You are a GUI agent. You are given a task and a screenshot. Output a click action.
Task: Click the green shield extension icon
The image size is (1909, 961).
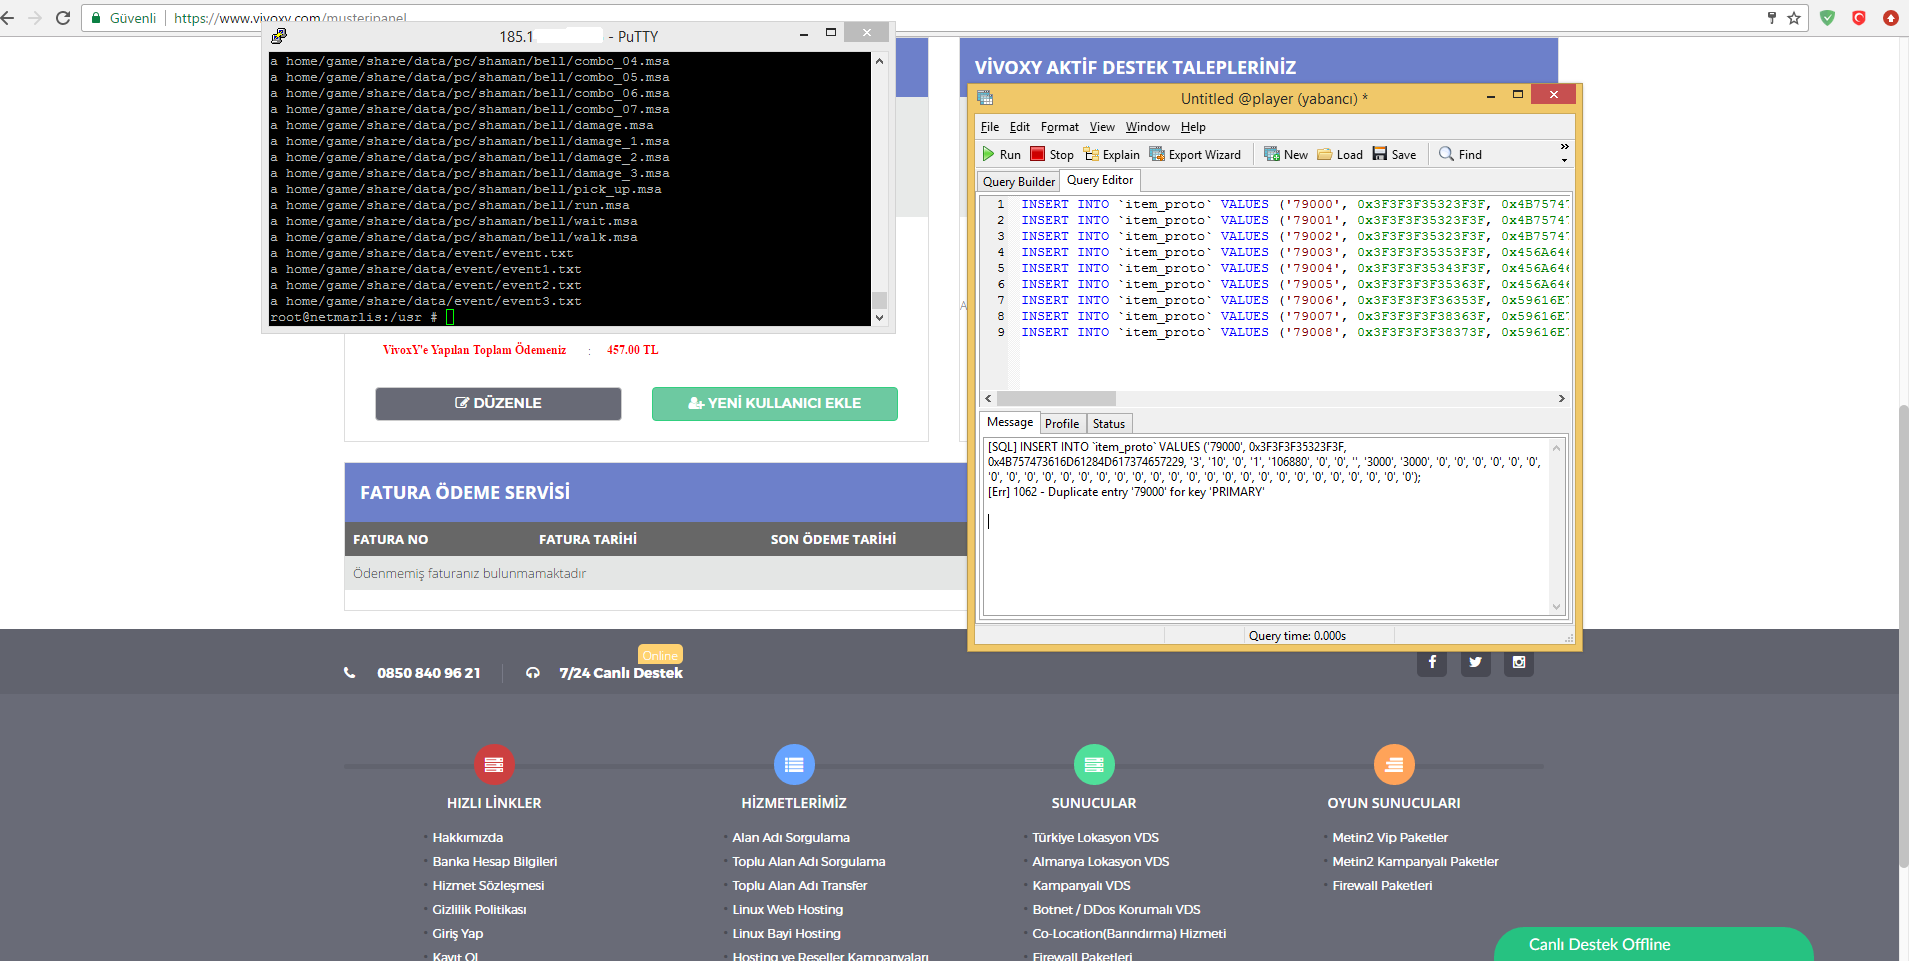(1827, 18)
